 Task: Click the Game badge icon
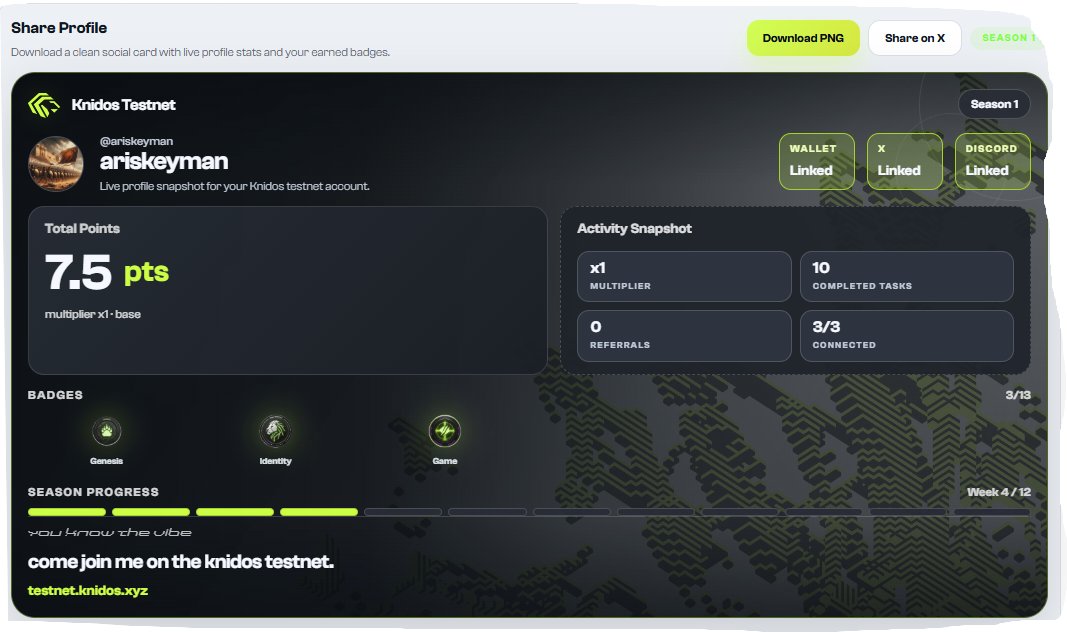(x=445, y=431)
